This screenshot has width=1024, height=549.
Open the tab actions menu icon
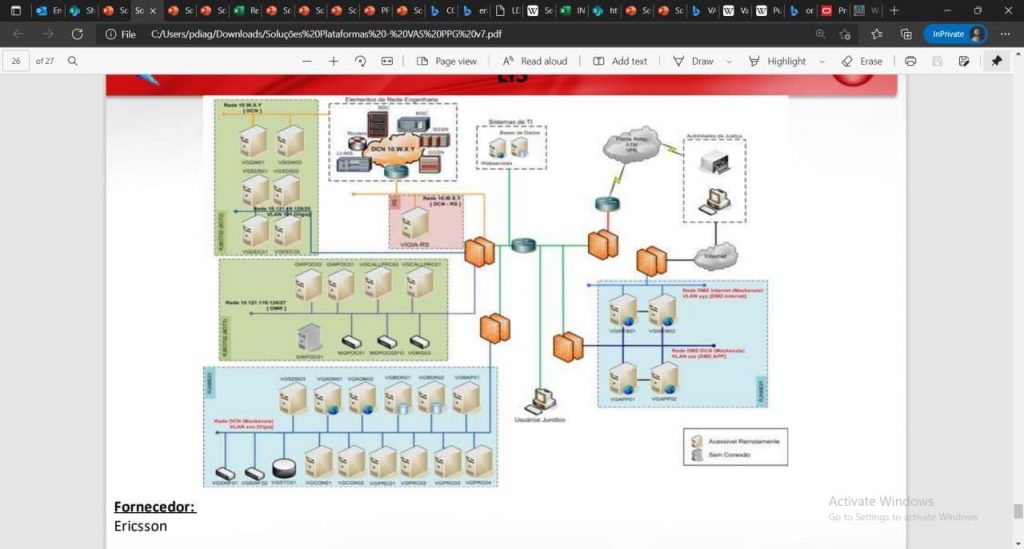point(16,10)
